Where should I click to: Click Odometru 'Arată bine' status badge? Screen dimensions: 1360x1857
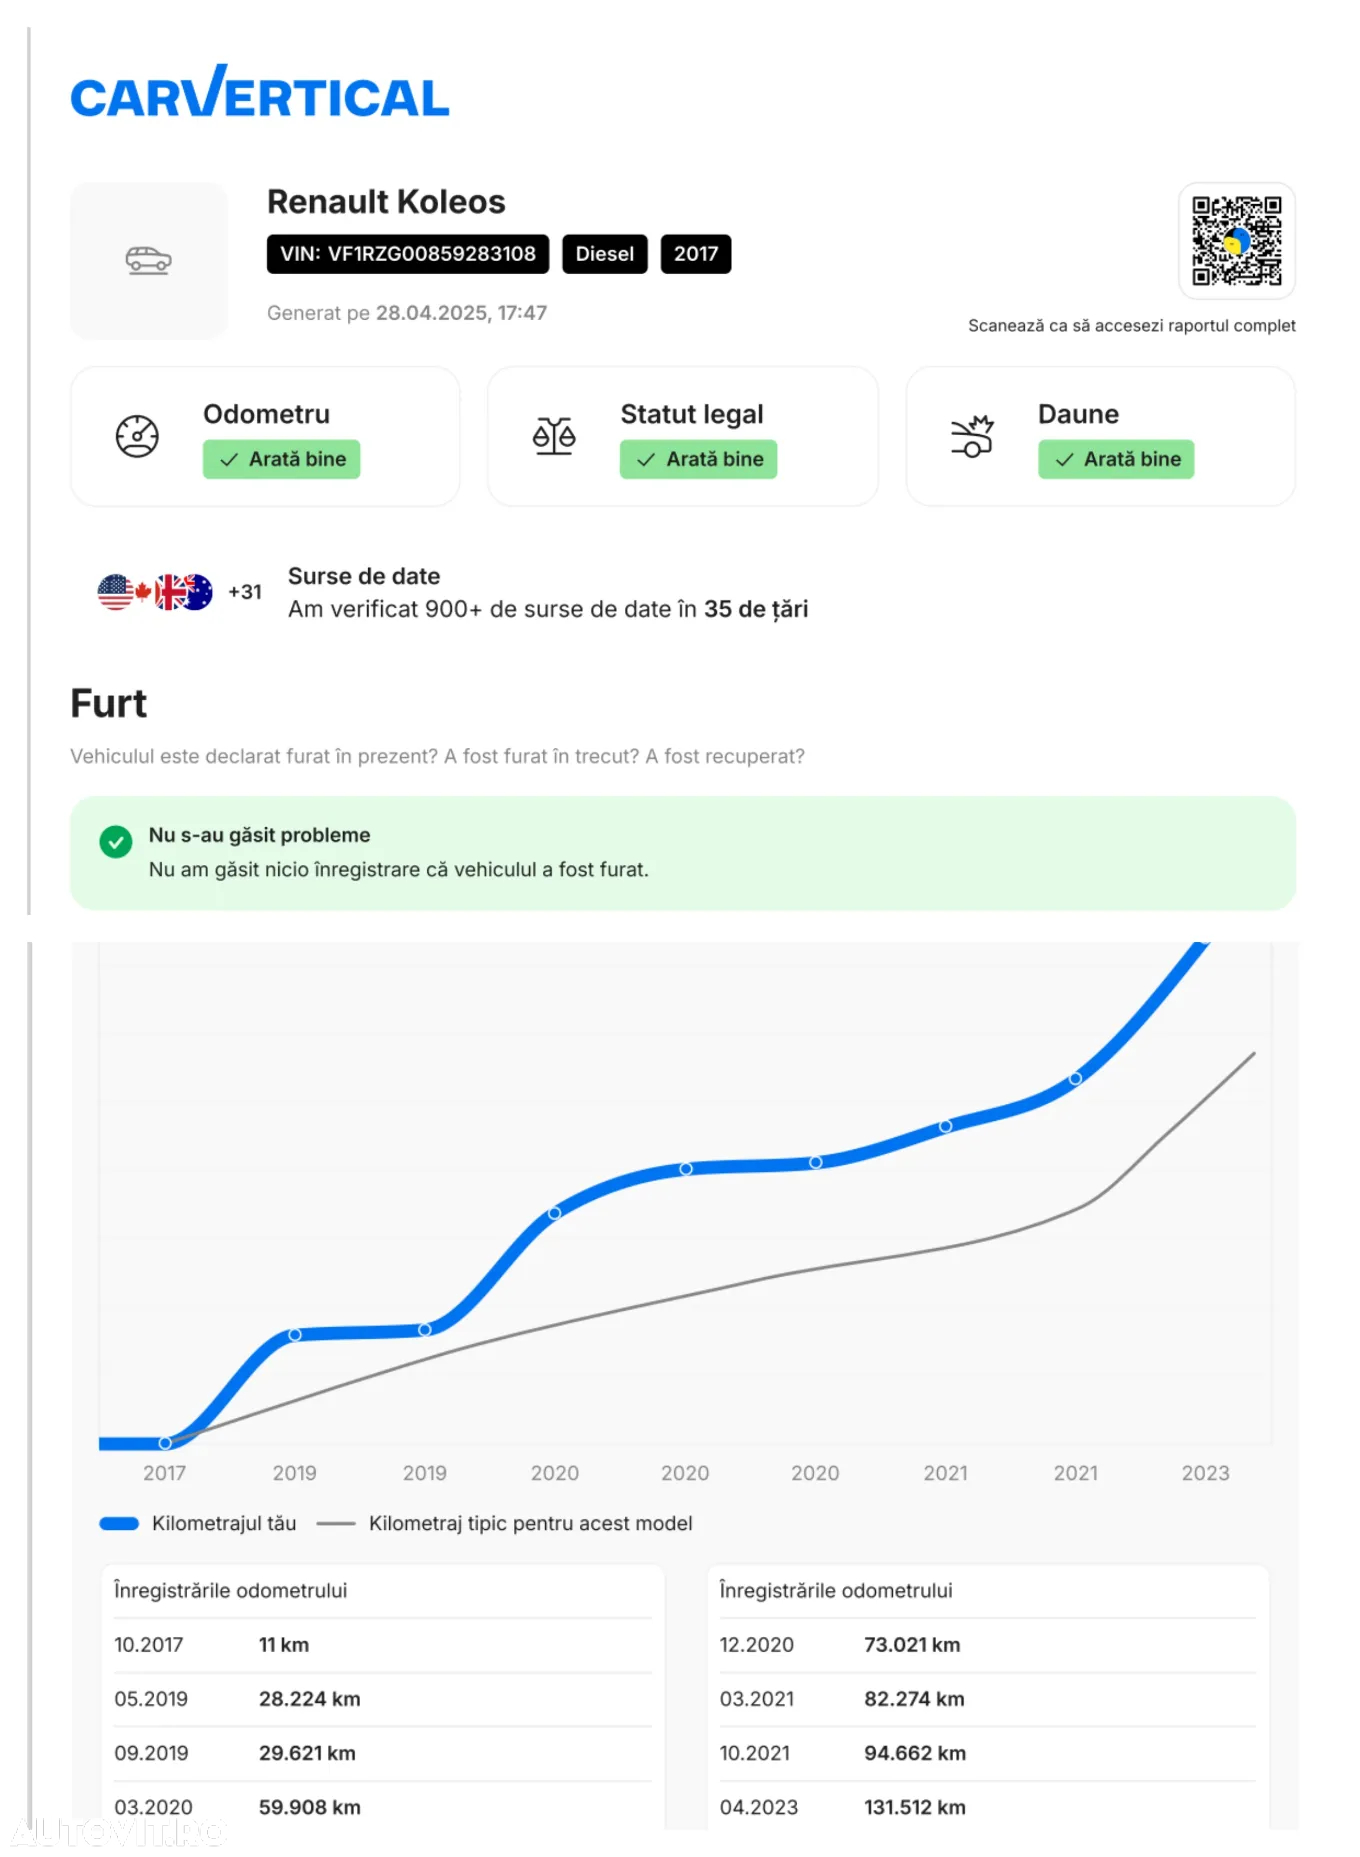[x=282, y=459]
